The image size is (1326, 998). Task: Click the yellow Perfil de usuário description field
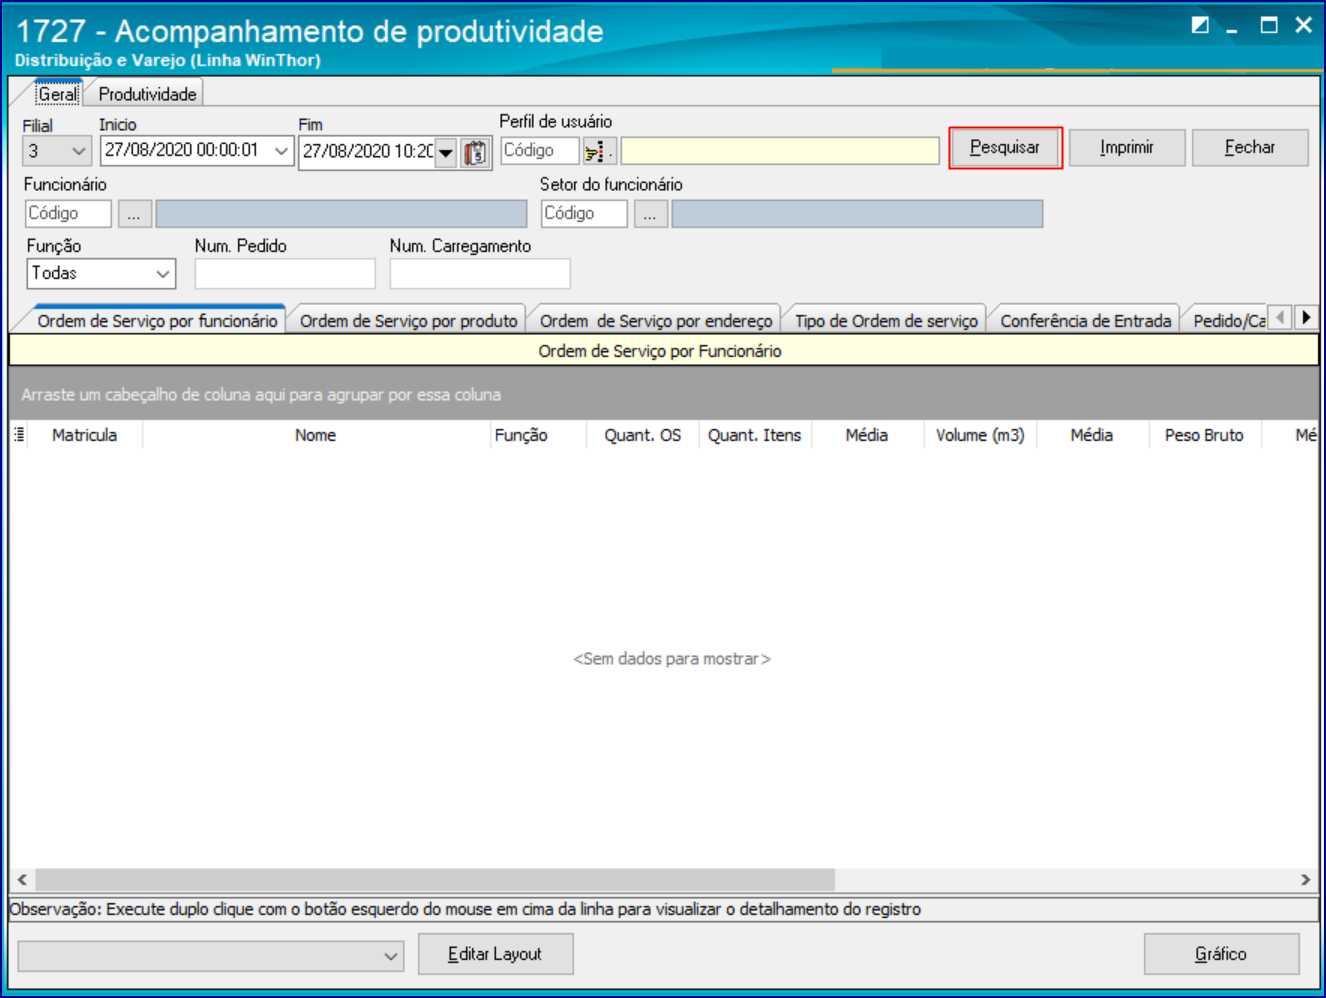(x=780, y=151)
